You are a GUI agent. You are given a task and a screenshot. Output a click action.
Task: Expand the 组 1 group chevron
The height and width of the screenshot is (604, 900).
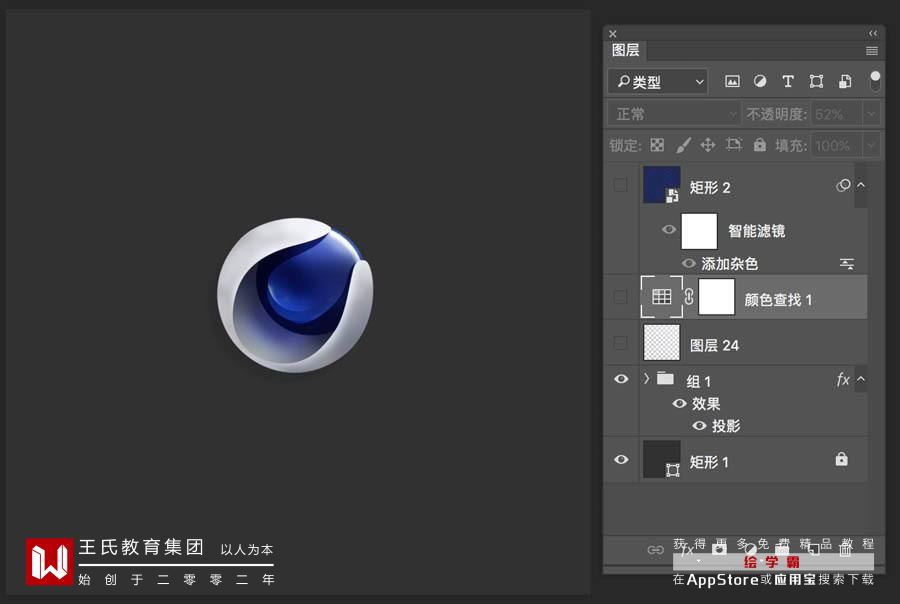(647, 378)
